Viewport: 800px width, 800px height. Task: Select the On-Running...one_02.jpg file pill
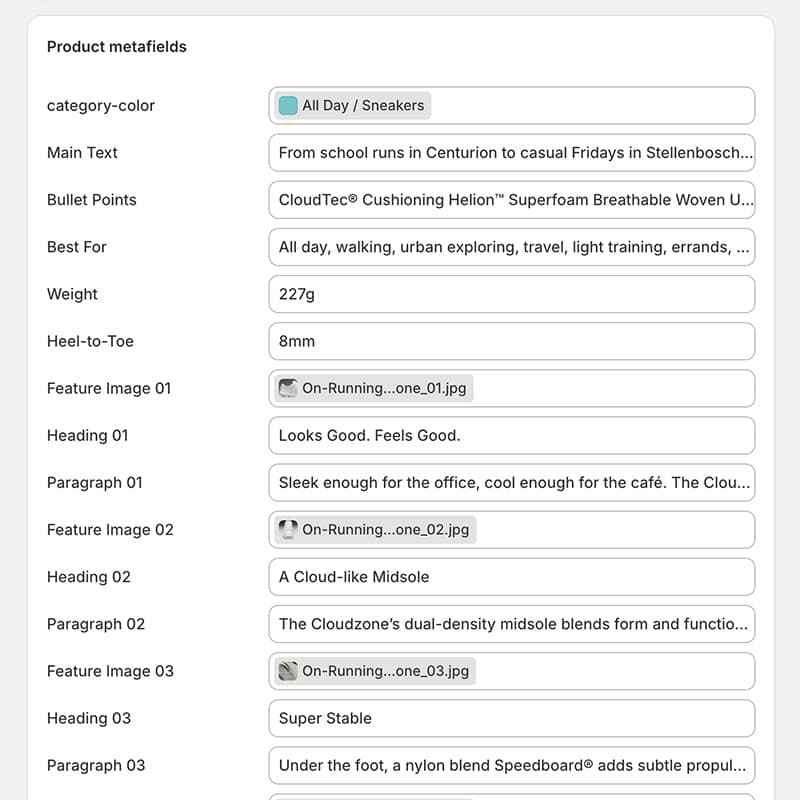click(x=370, y=530)
